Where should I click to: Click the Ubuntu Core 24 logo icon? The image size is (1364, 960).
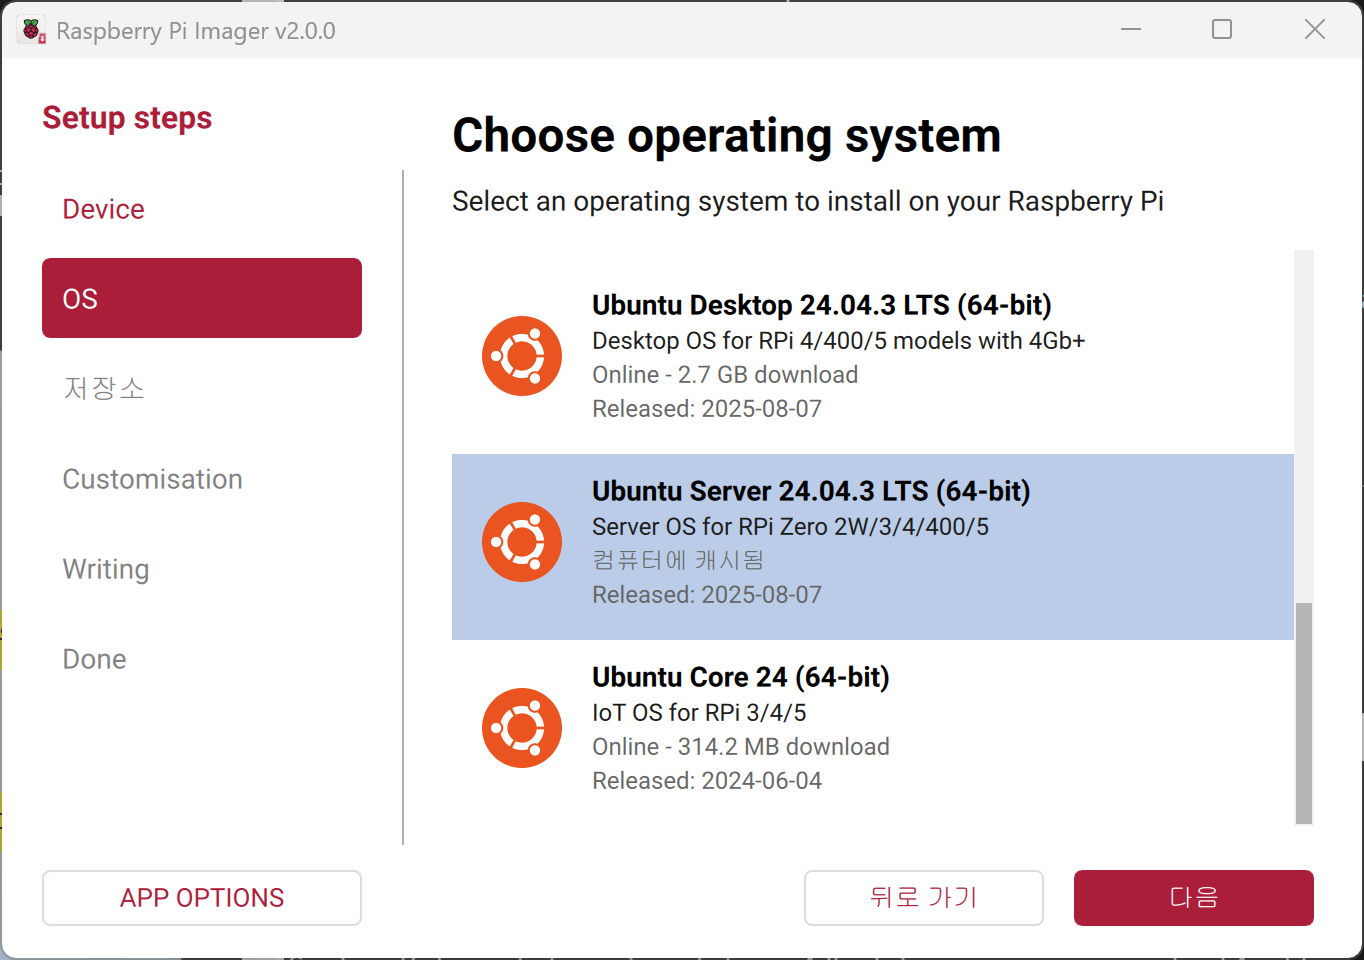[x=522, y=728]
